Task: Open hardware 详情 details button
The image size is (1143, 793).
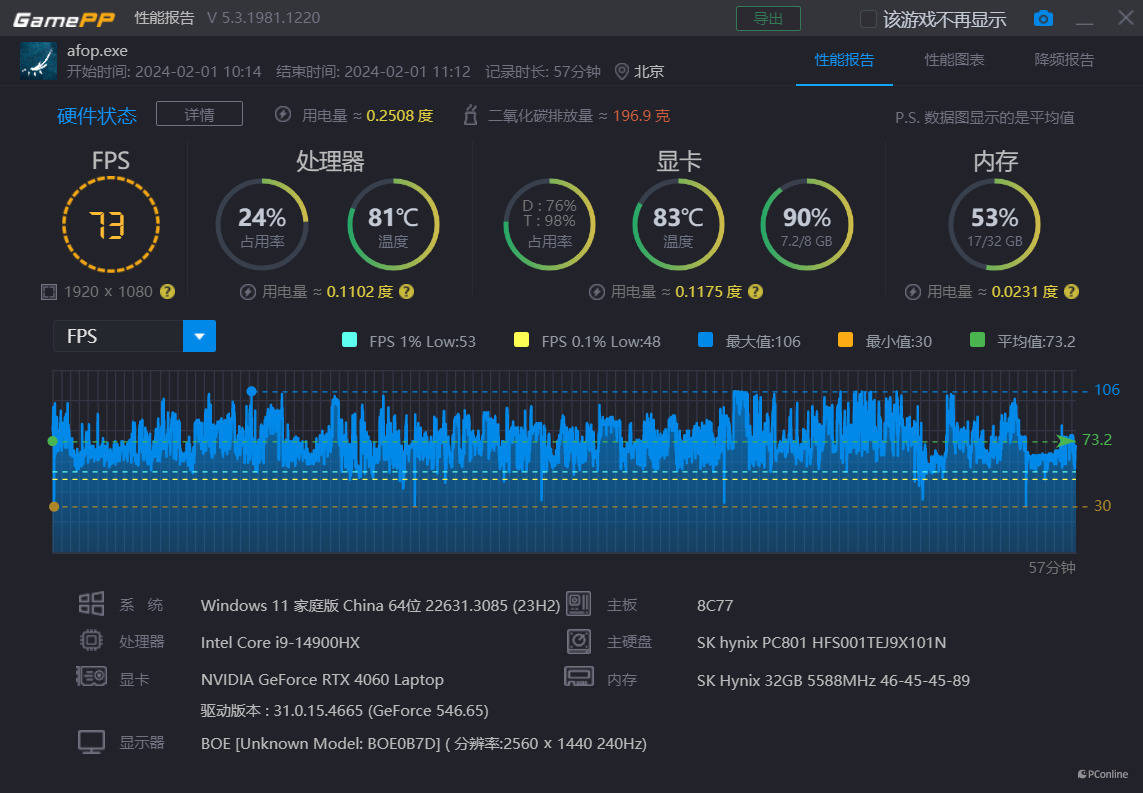Action: [x=199, y=114]
